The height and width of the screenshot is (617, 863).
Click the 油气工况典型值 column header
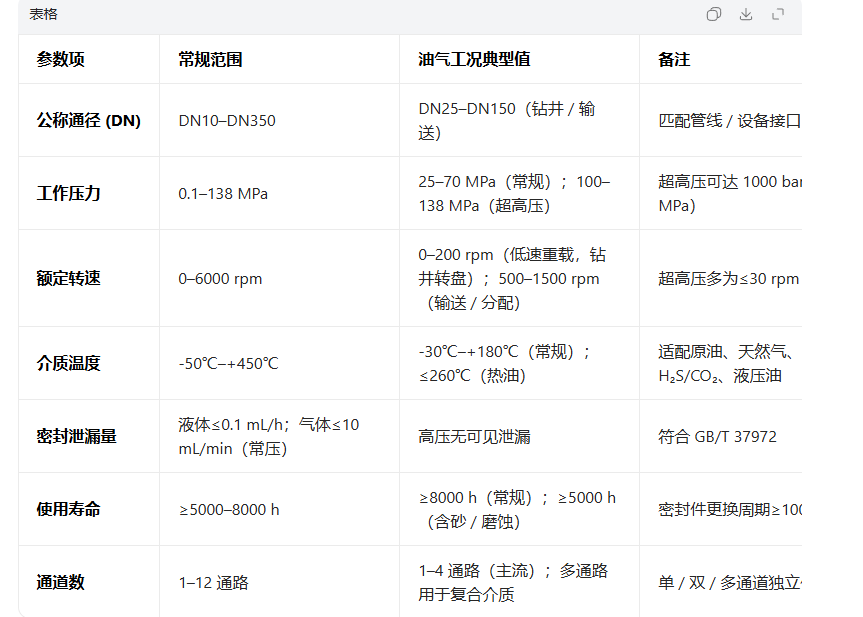click(474, 60)
